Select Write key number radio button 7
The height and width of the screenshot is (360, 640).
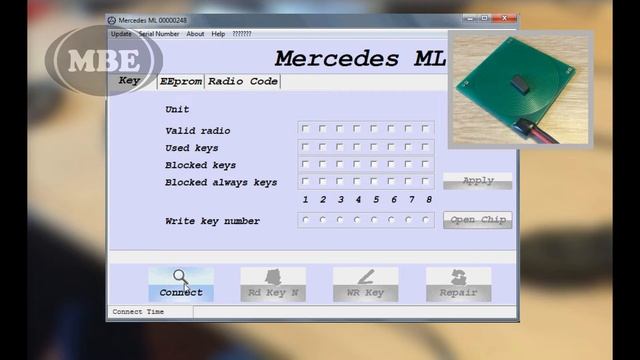pyautogui.click(x=408, y=220)
